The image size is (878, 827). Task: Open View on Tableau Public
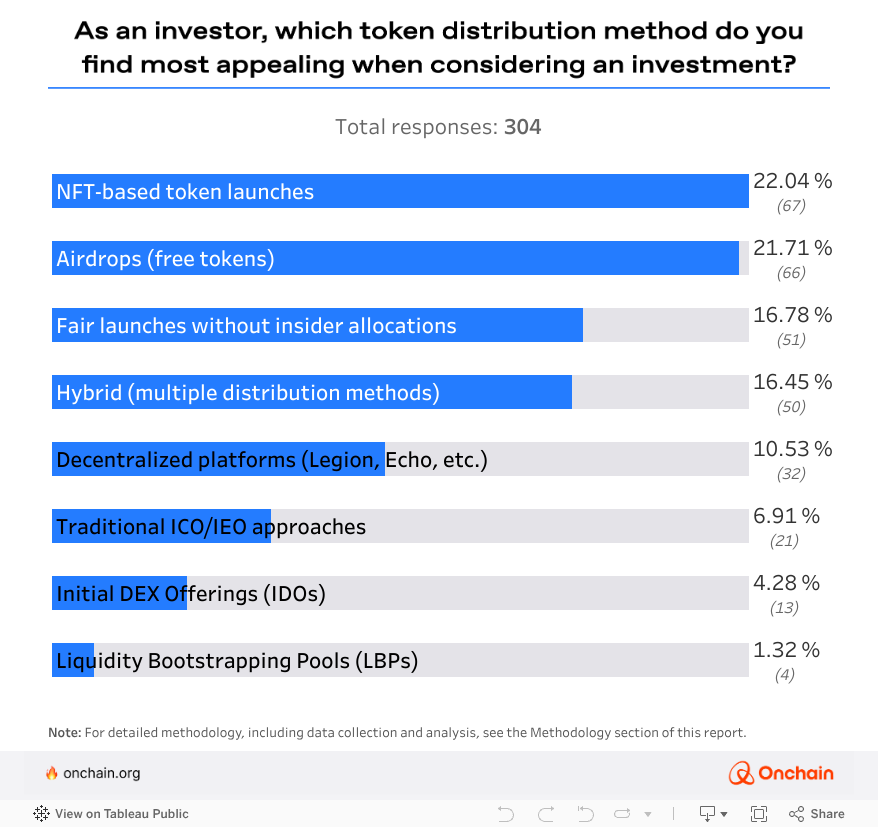[x=122, y=814]
